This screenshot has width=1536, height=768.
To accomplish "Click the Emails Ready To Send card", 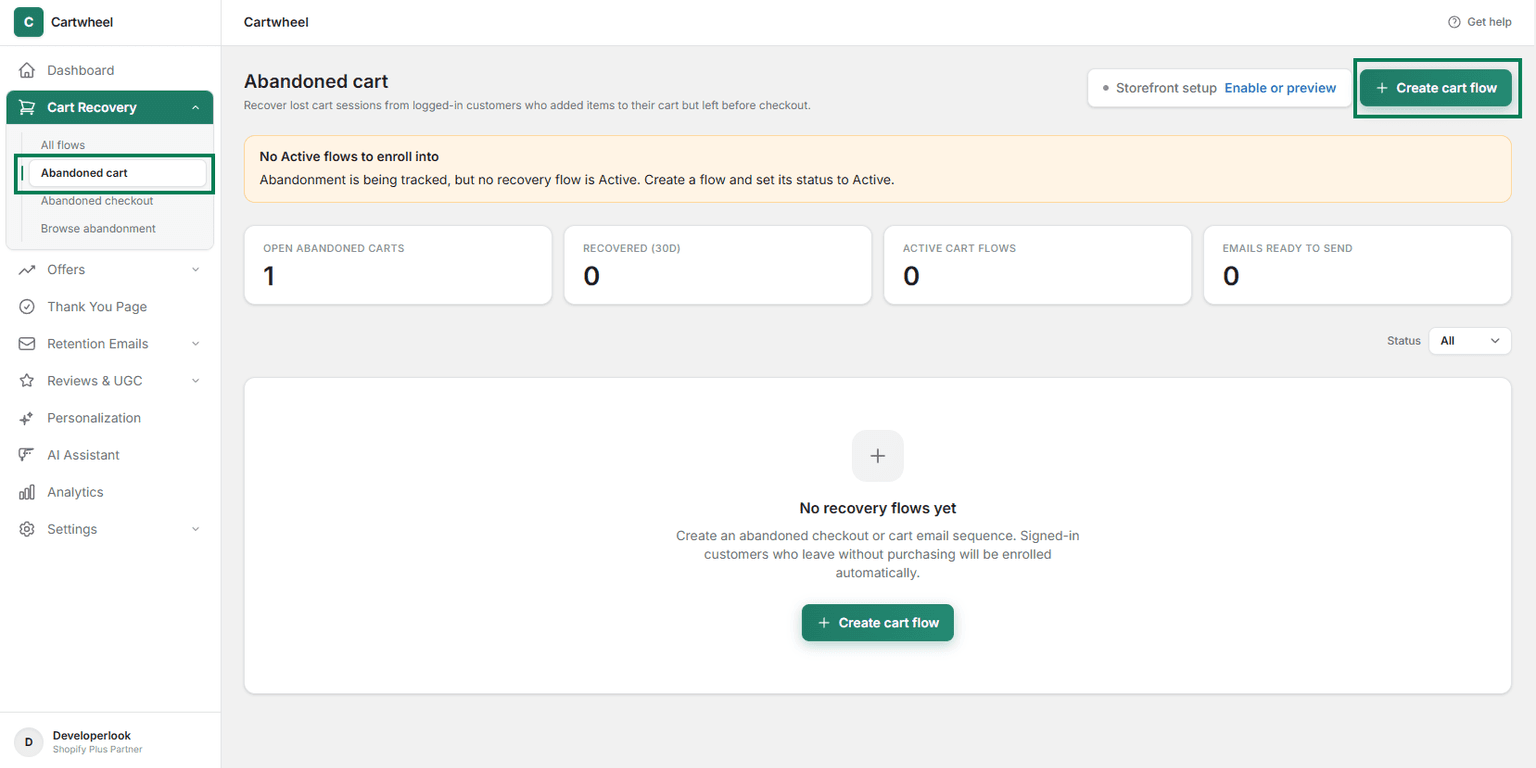I will pos(1358,265).
